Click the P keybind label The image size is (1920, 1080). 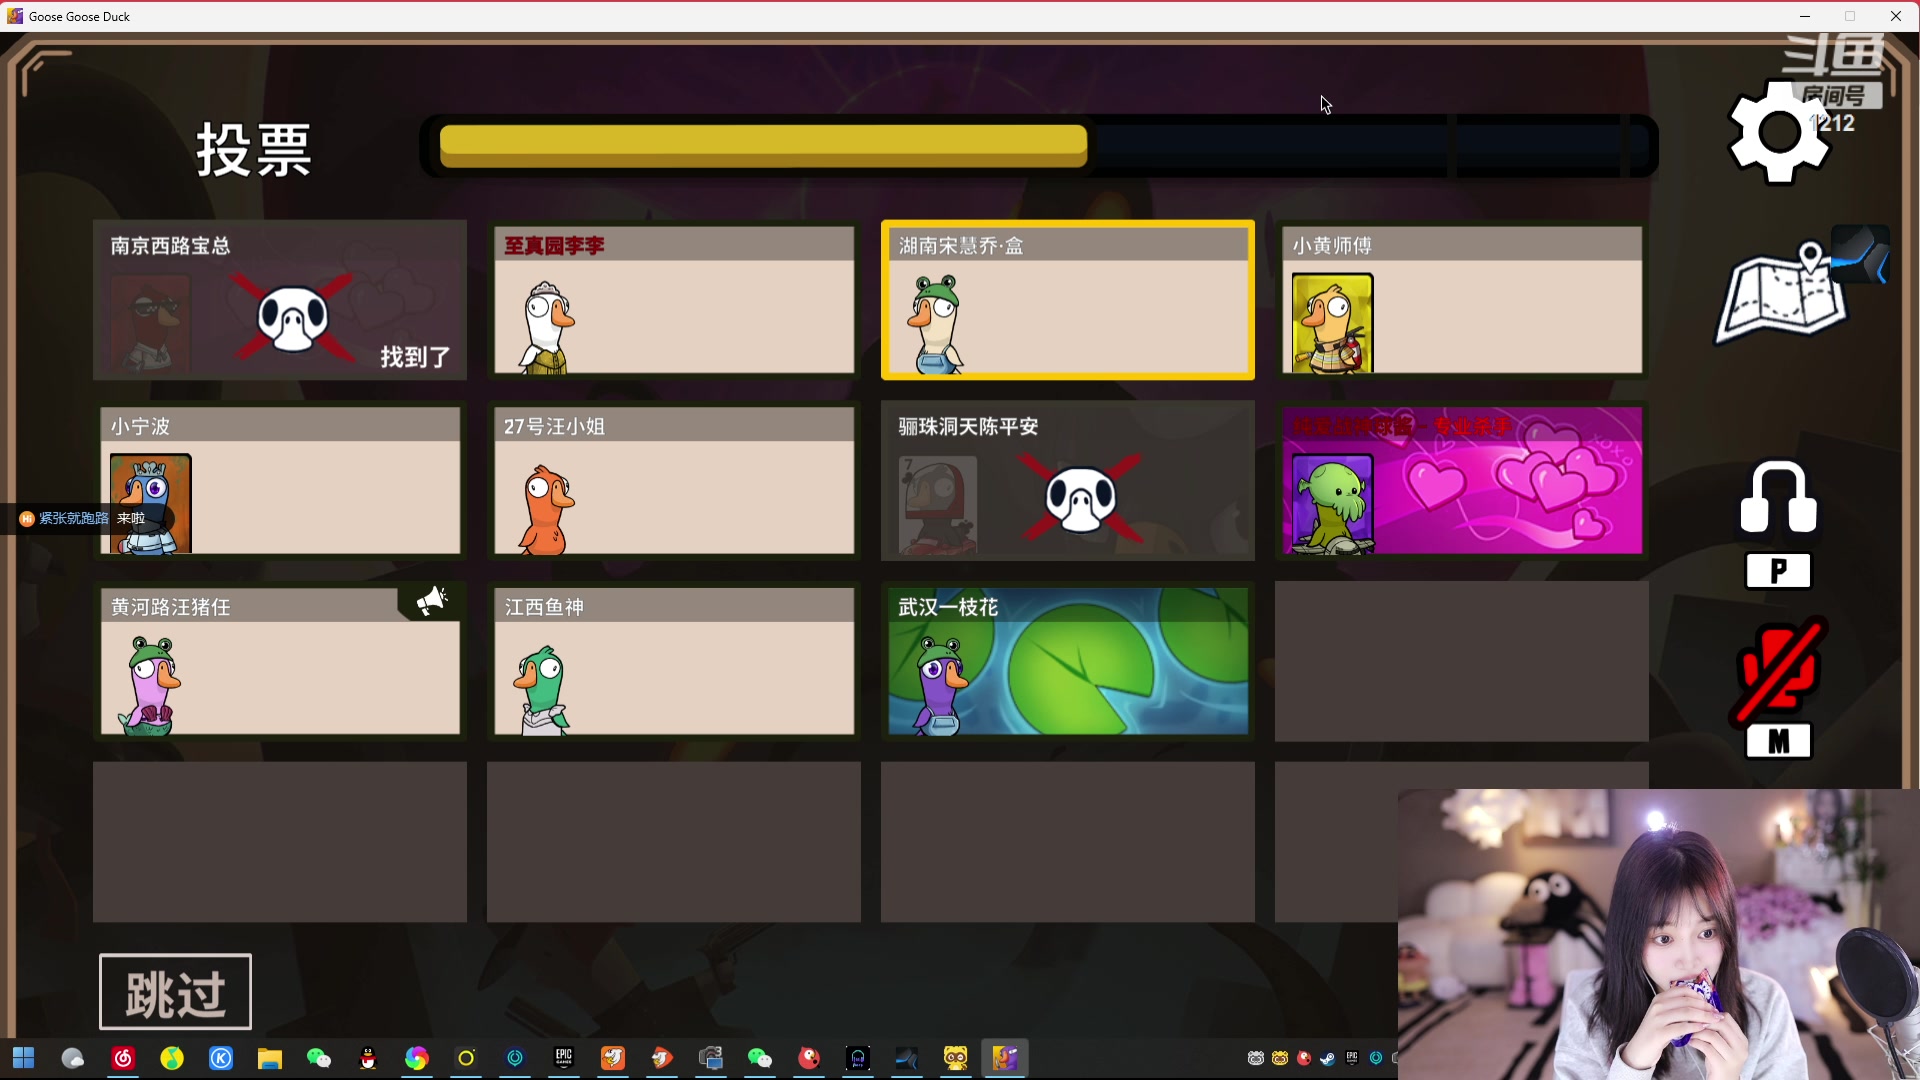(x=1778, y=571)
